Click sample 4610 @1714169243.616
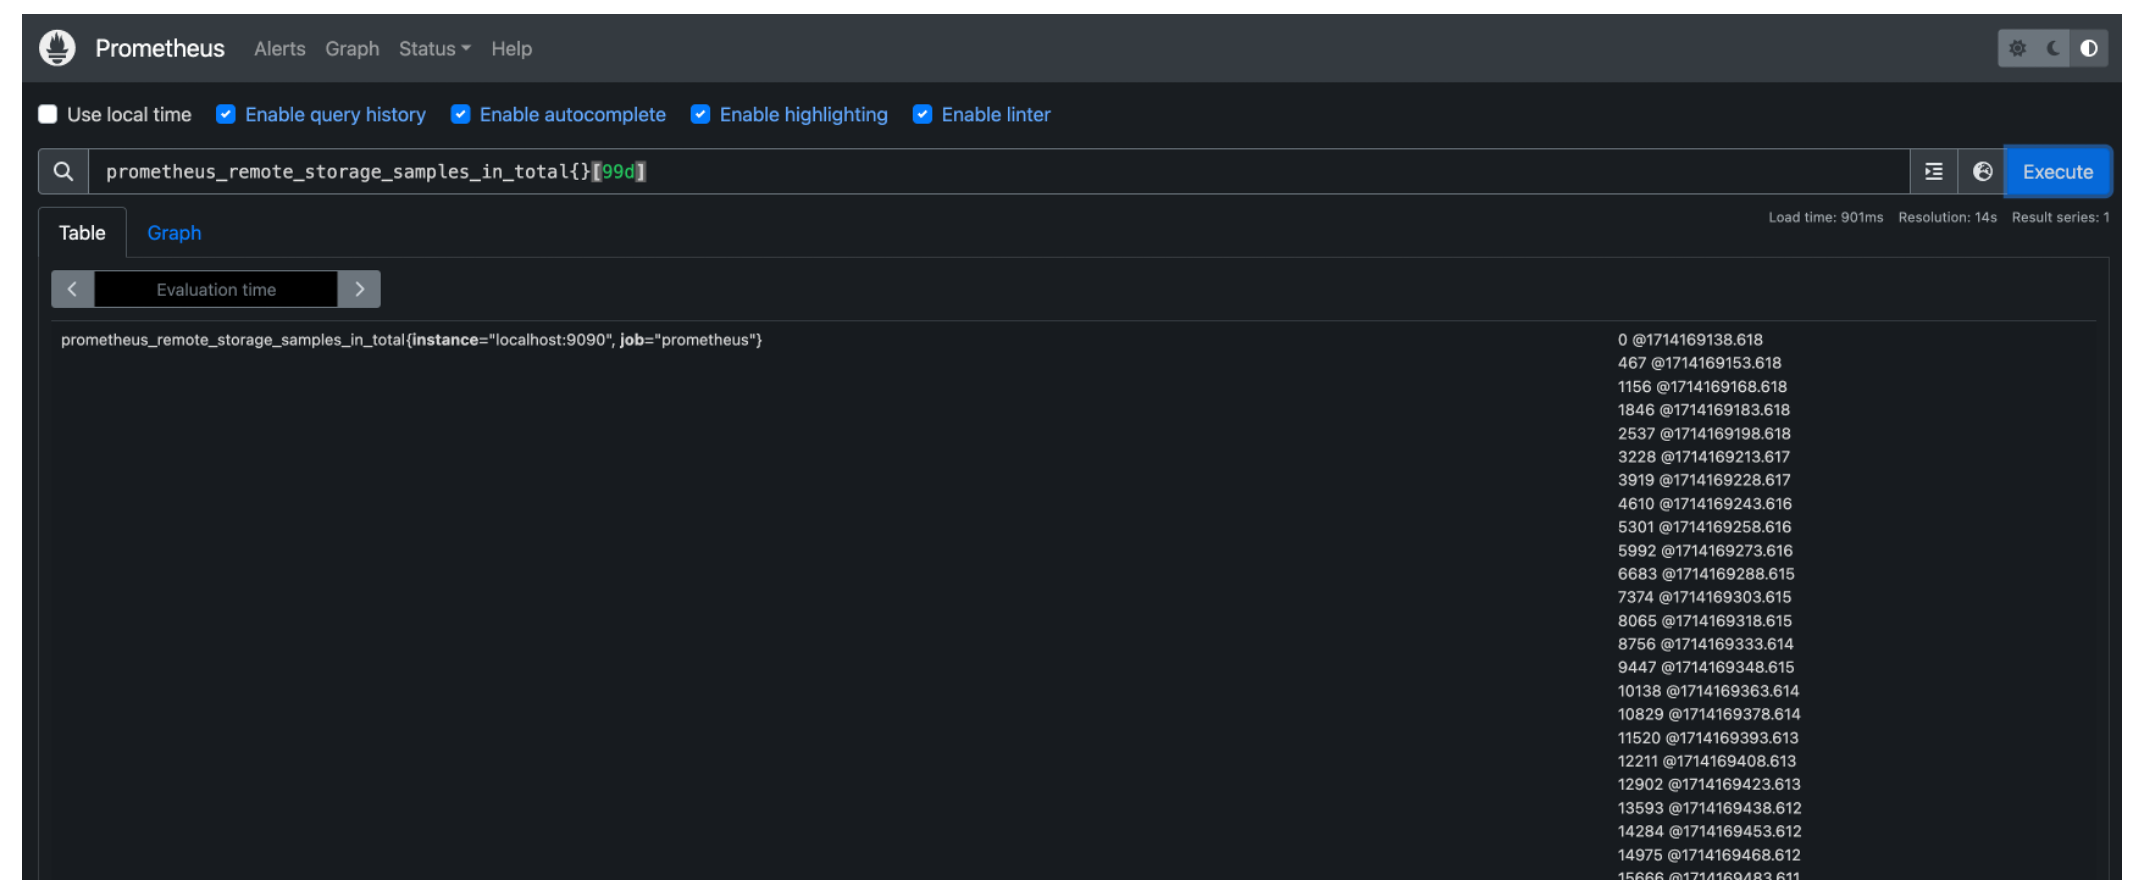The height and width of the screenshot is (896, 2138). coord(1705,504)
